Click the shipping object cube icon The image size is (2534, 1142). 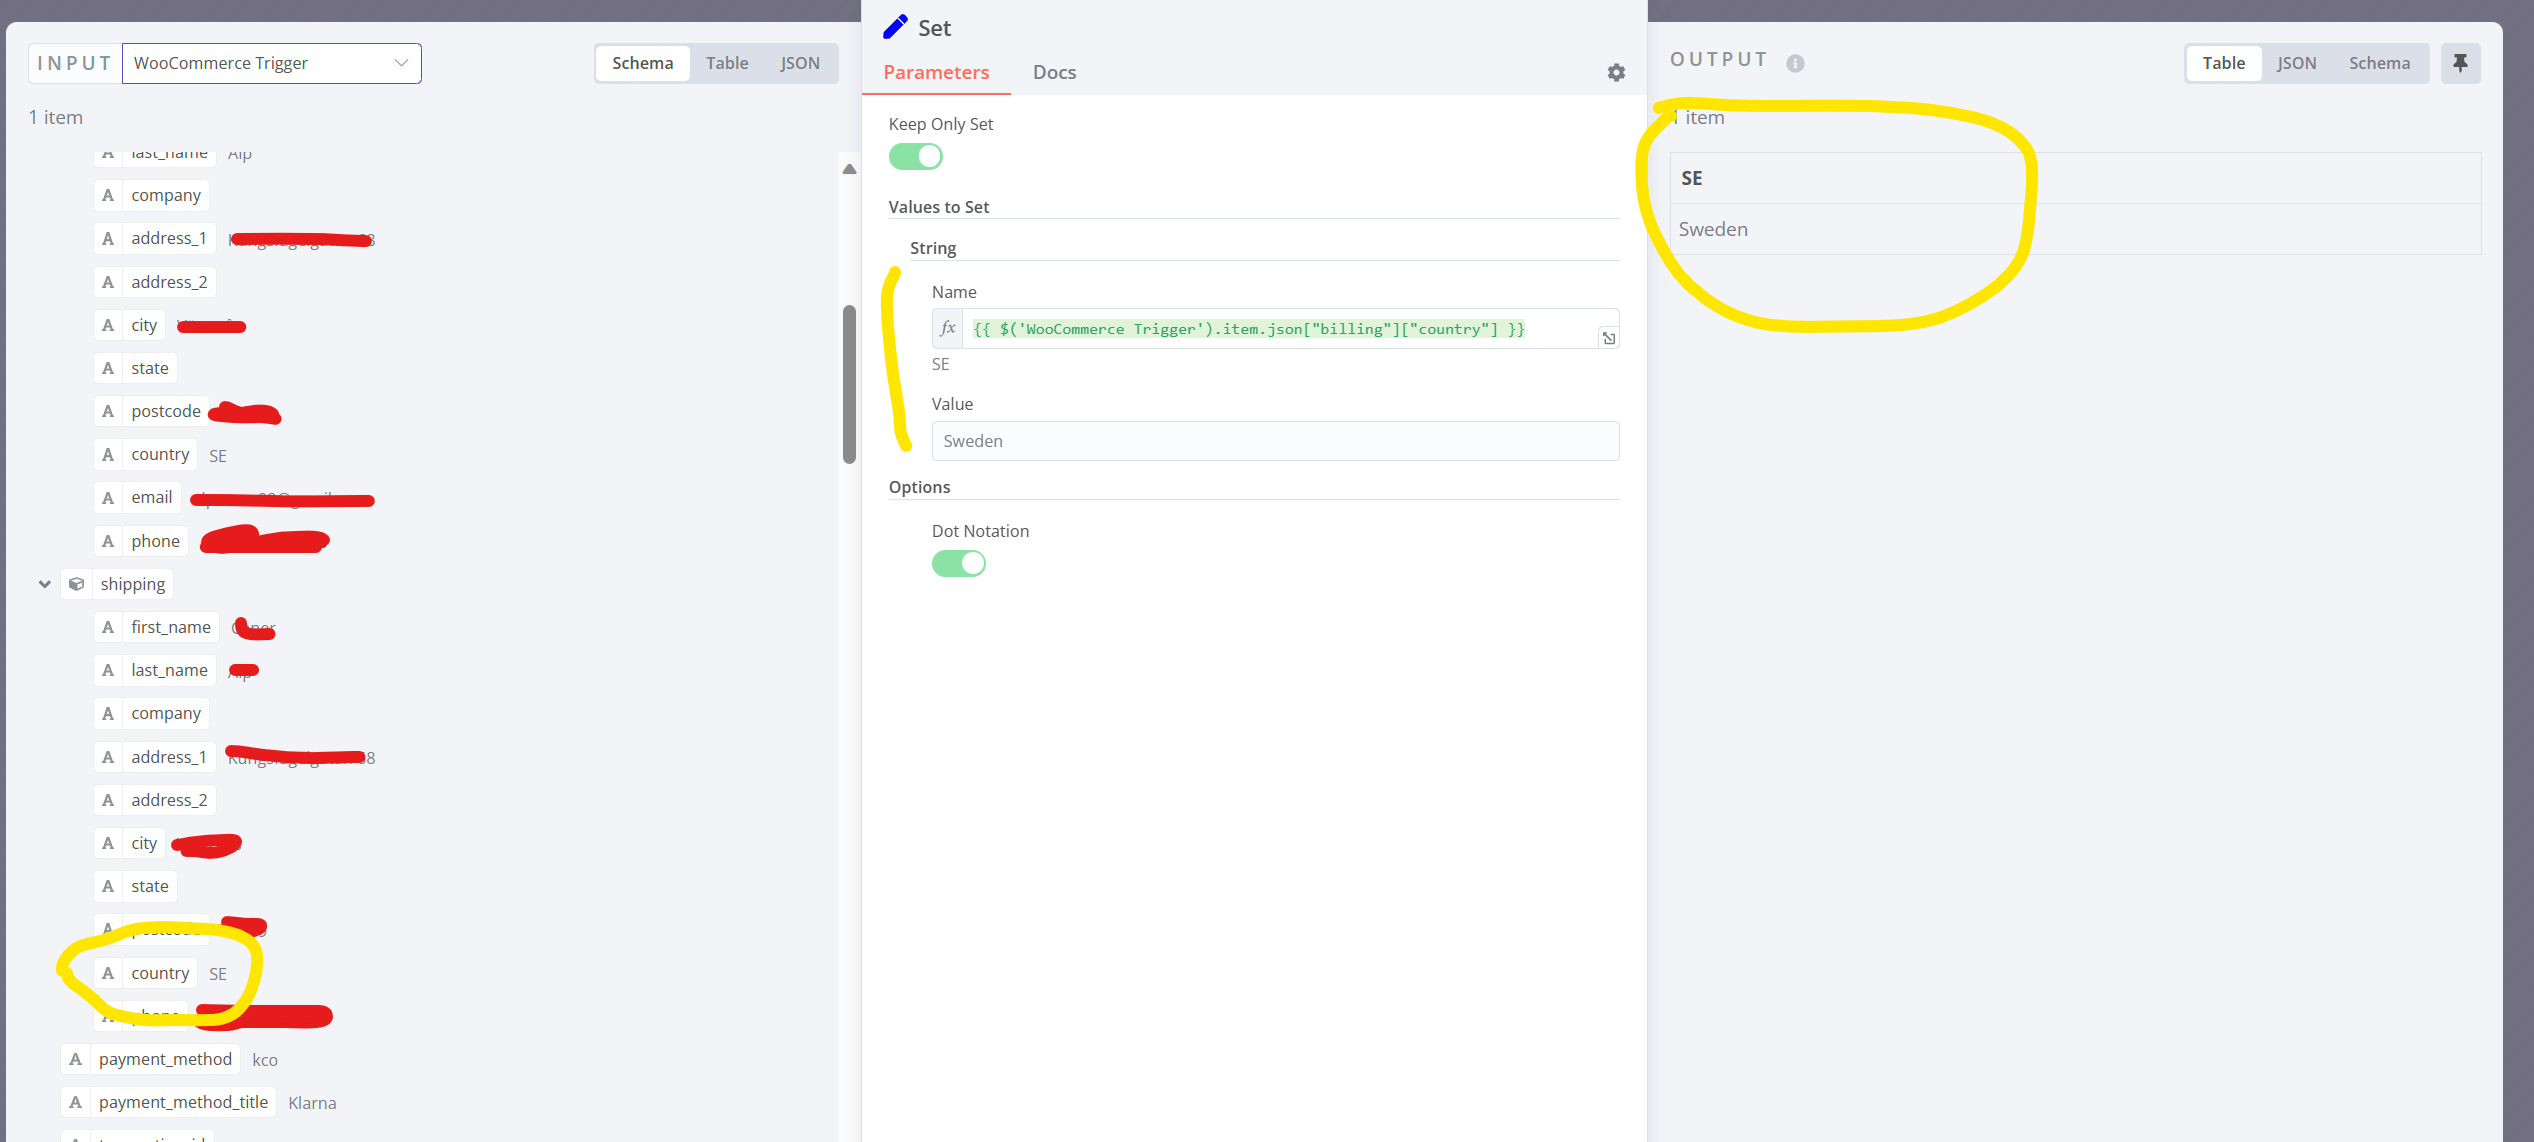pos(77,584)
